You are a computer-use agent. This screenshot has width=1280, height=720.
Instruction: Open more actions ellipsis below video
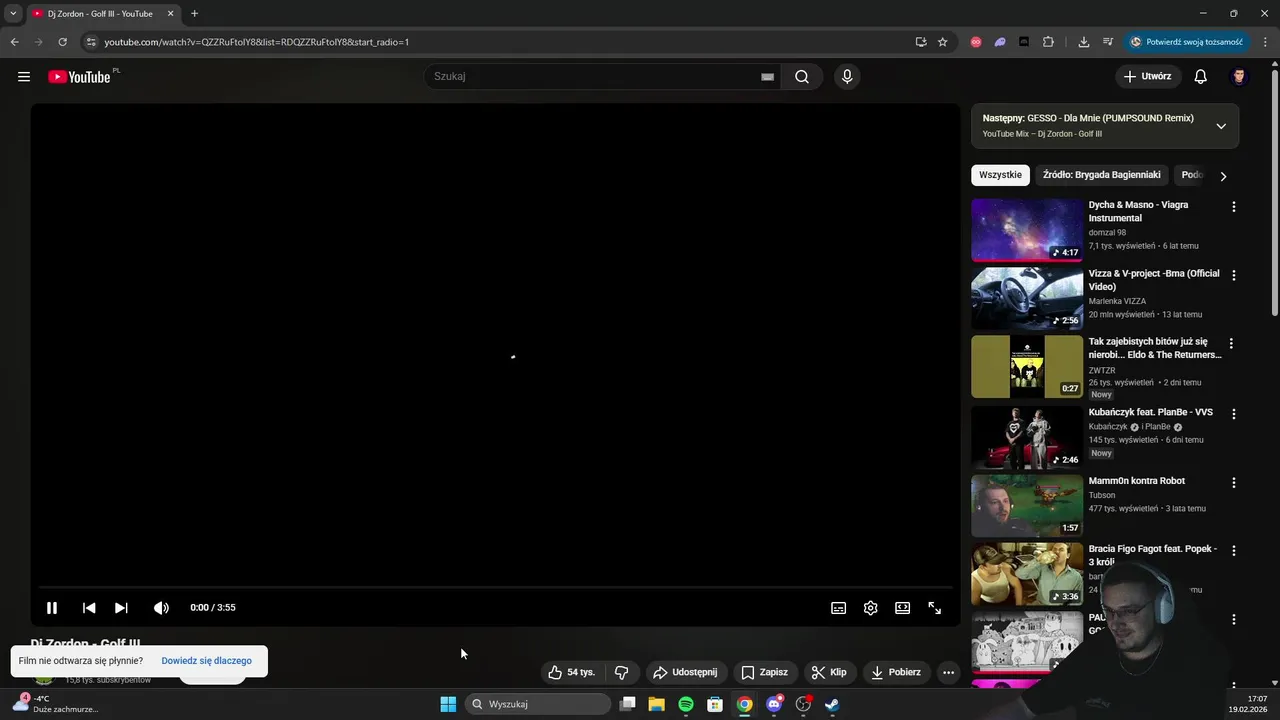949,673
